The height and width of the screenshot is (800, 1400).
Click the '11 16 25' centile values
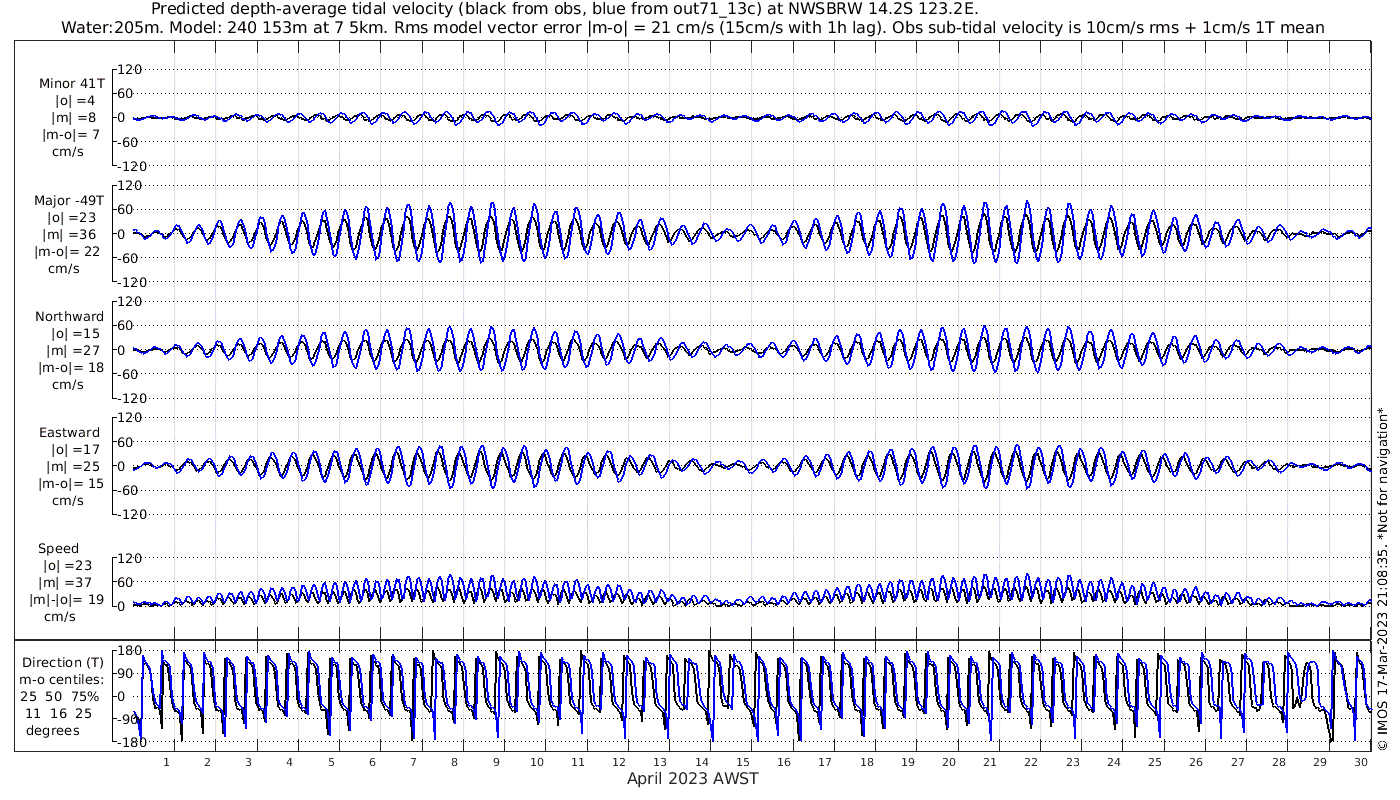60,714
